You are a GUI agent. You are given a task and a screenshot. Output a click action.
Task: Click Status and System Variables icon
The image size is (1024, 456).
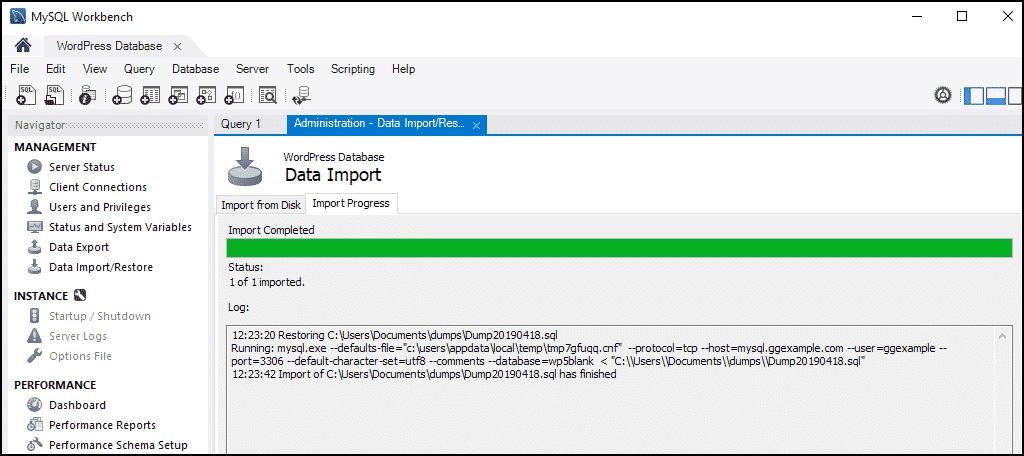[x=35, y=227]
